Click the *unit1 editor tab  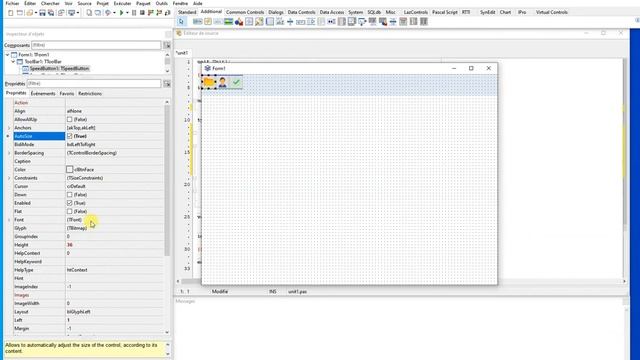[x=182, y=53]
